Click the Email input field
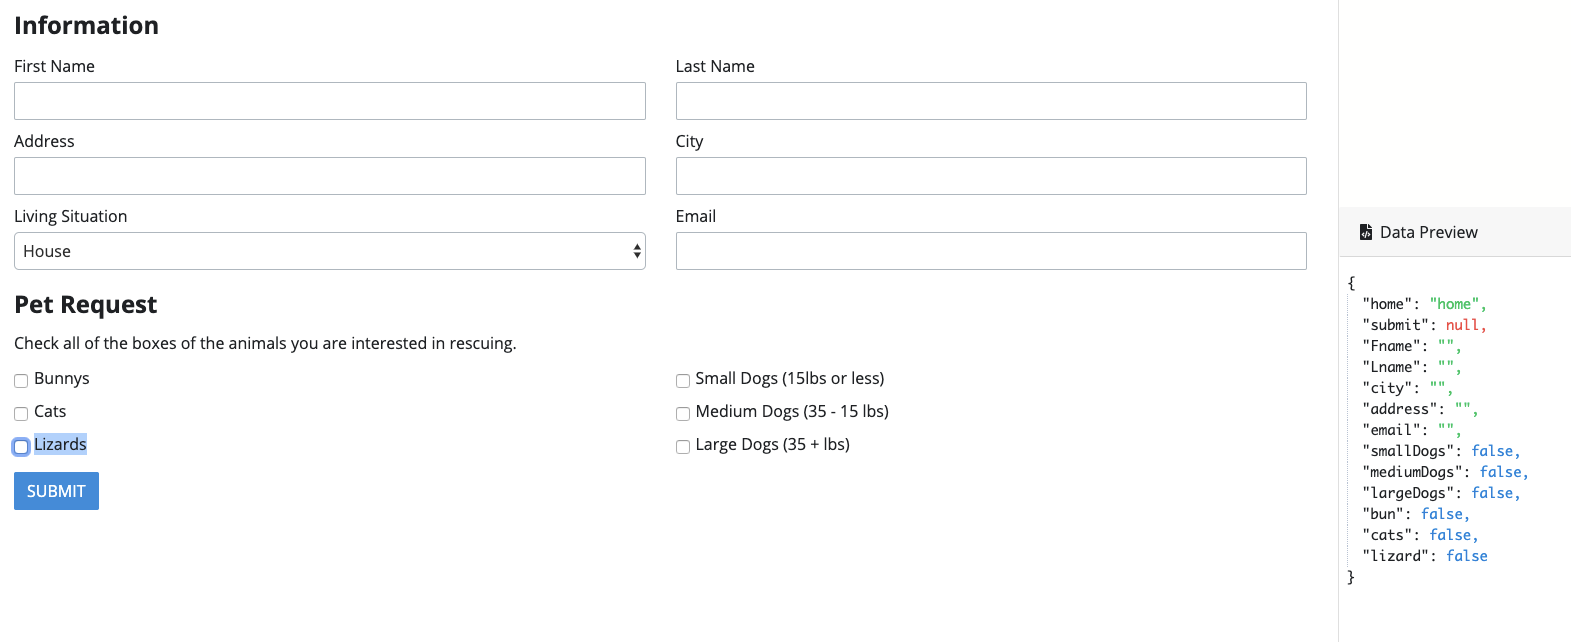Screen dimensions: 1571x642 (991, 251)
